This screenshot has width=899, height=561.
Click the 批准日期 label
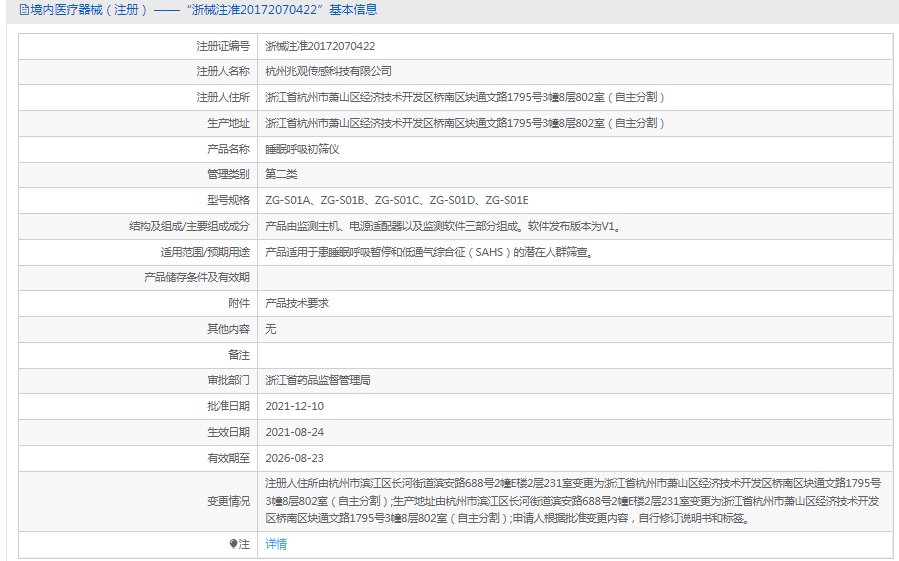point(228,406)
